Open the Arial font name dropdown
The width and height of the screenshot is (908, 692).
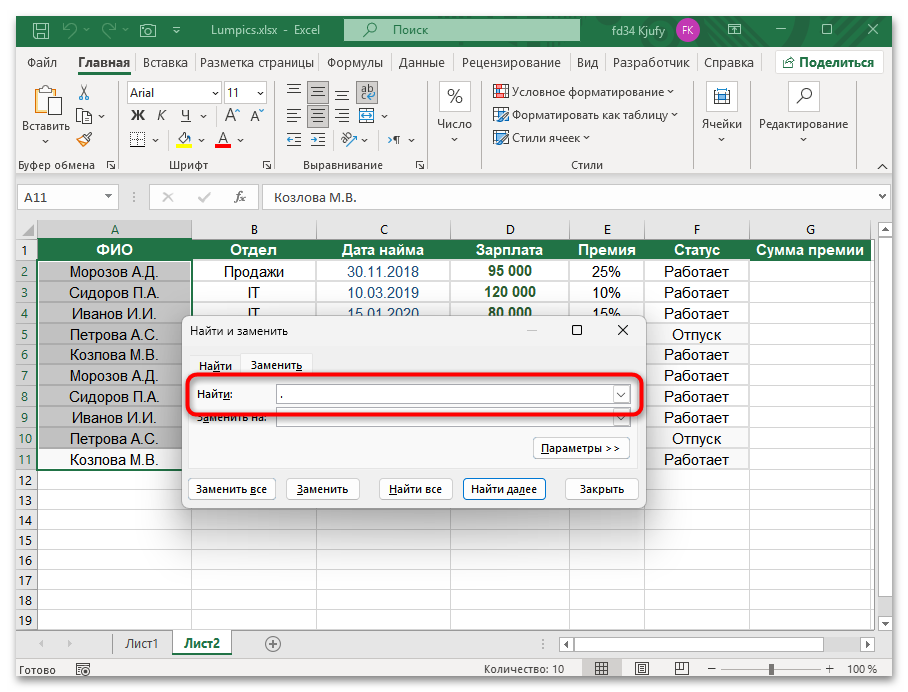[215, 93]
